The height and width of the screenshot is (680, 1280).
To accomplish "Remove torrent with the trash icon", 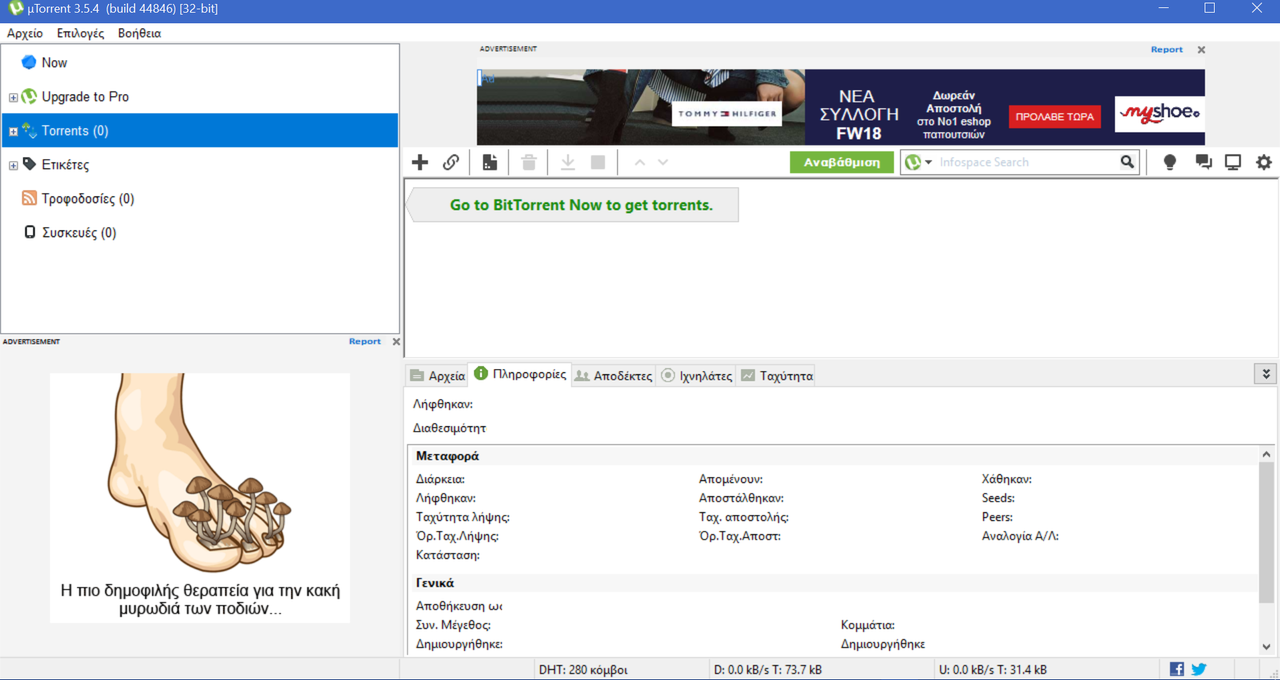I will pyautogui.click(x=529, y=162).
